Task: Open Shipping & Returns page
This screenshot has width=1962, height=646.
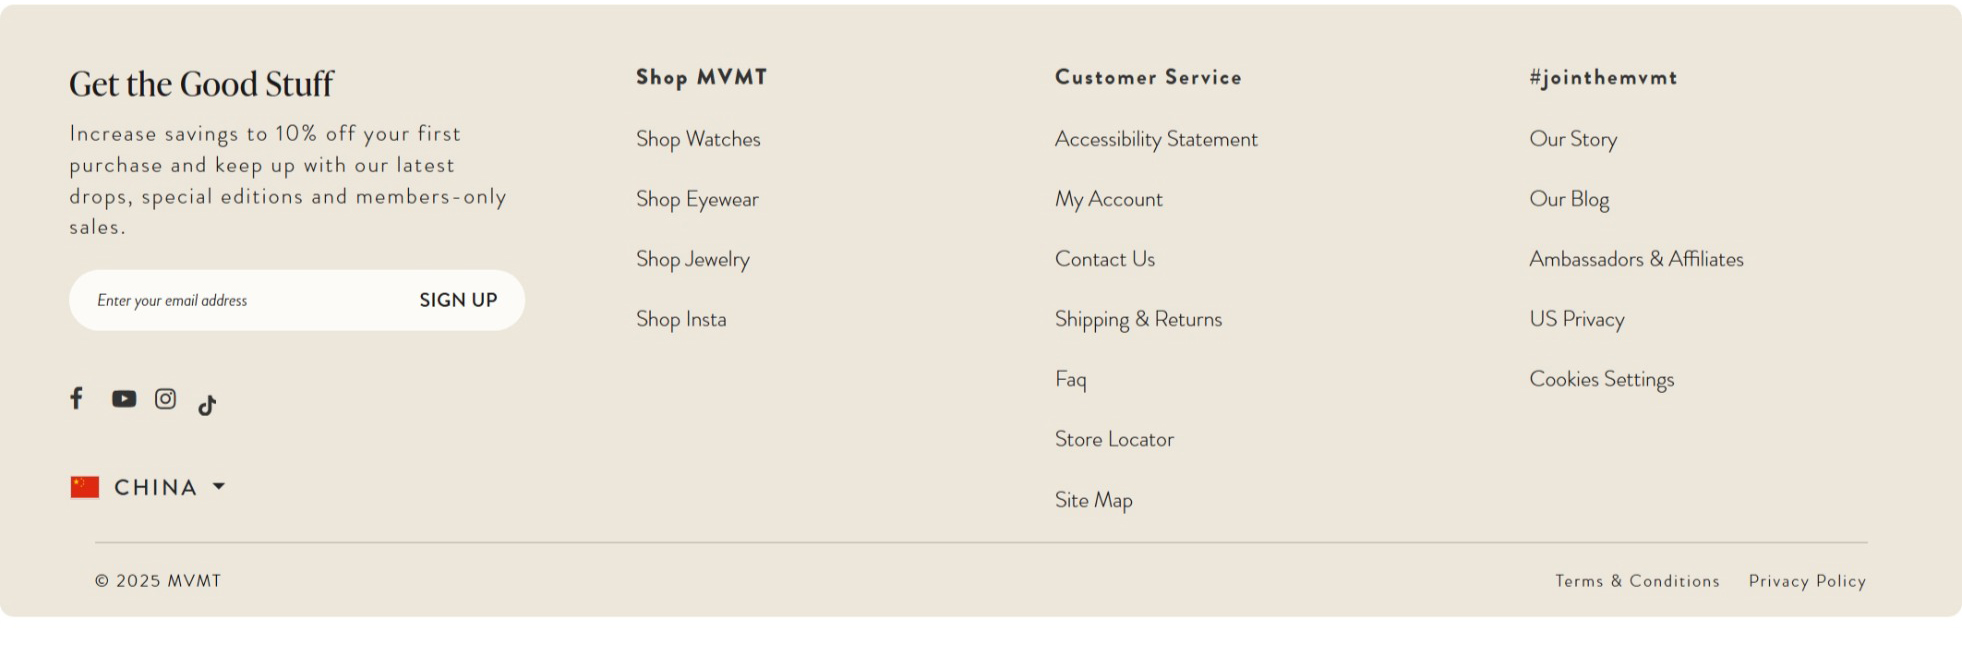Action: [x=1138, y=319]
